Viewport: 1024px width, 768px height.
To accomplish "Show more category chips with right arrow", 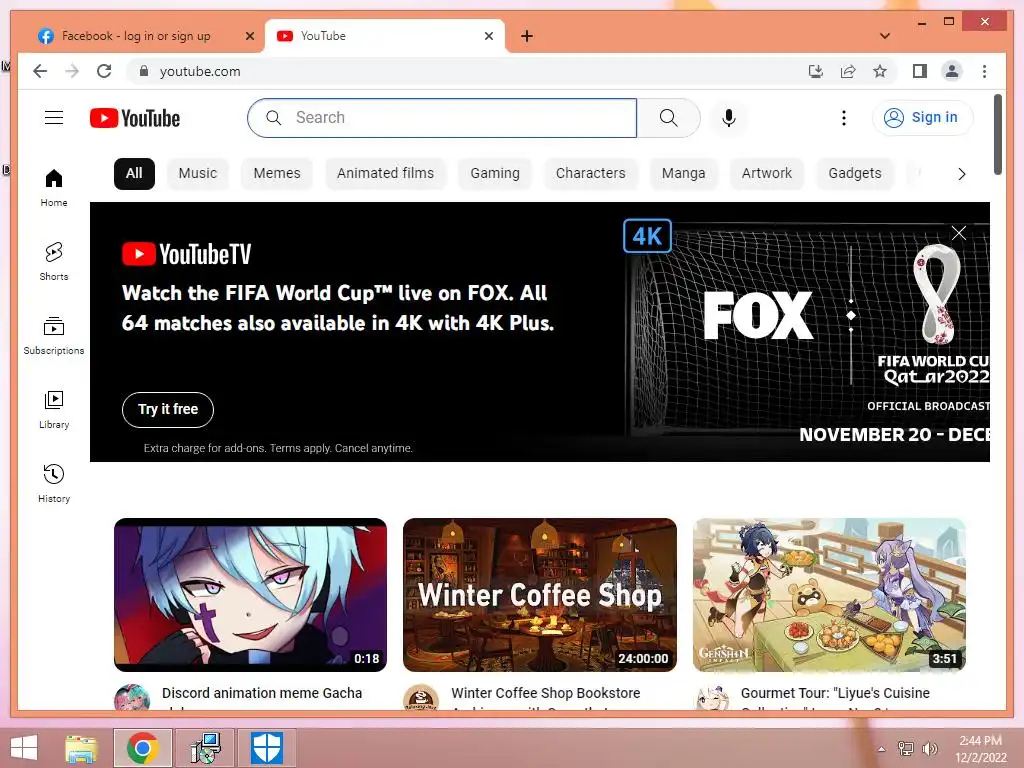I will coord(961,174).
